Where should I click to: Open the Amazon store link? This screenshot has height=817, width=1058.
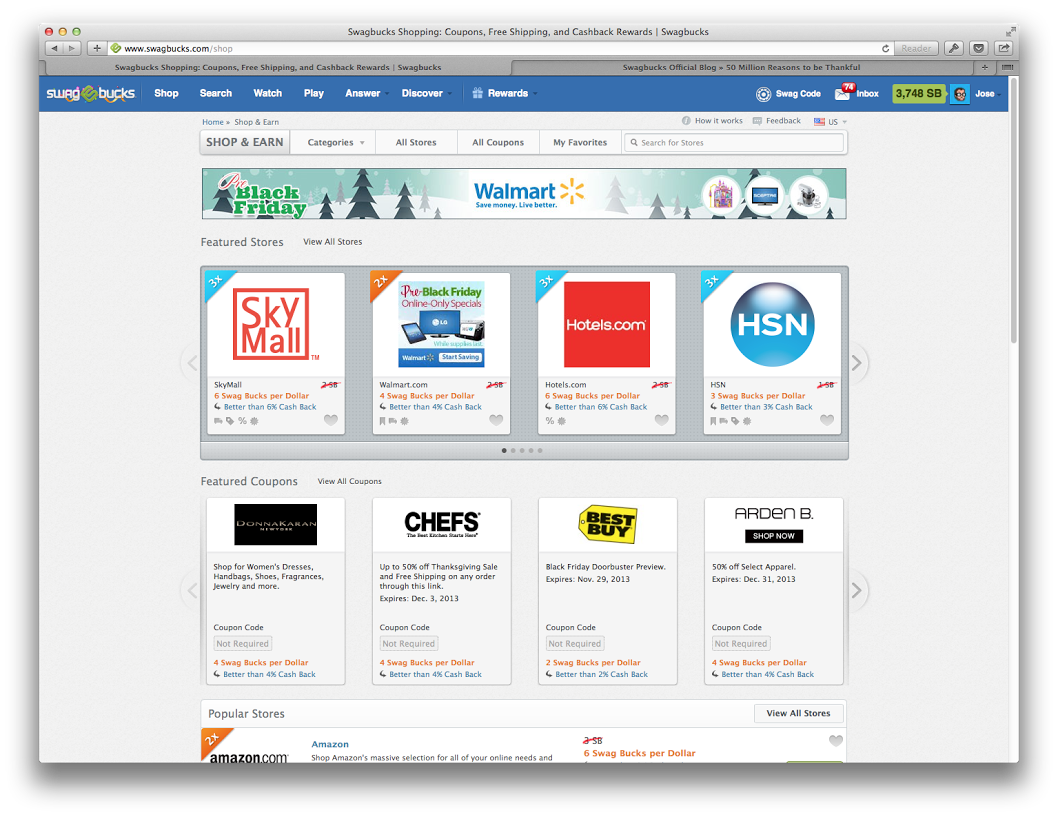click(x=330, y=744)
